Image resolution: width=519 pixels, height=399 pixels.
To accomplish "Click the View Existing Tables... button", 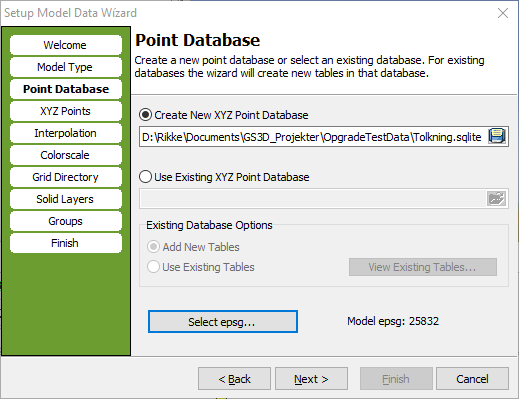I will (423, 267).
